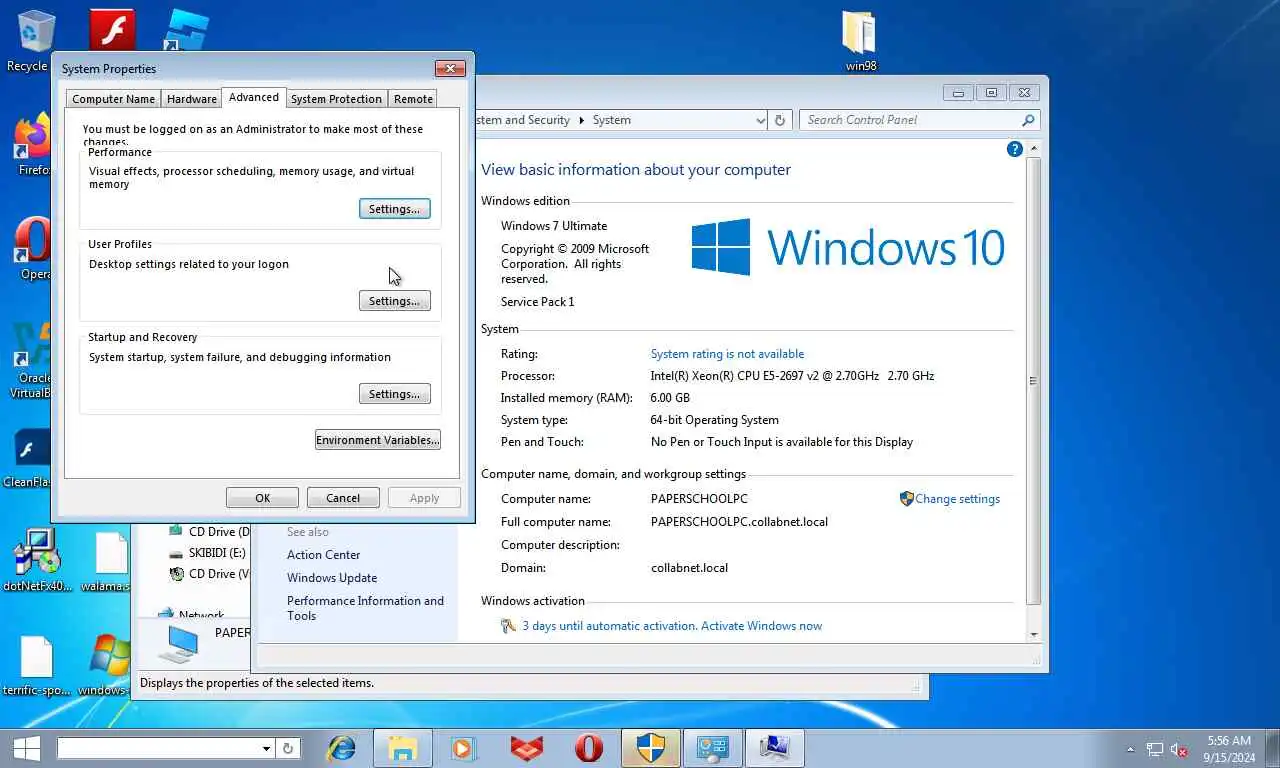Click the taskbar address input field
1280x768 pixels.
pos(158,748)
